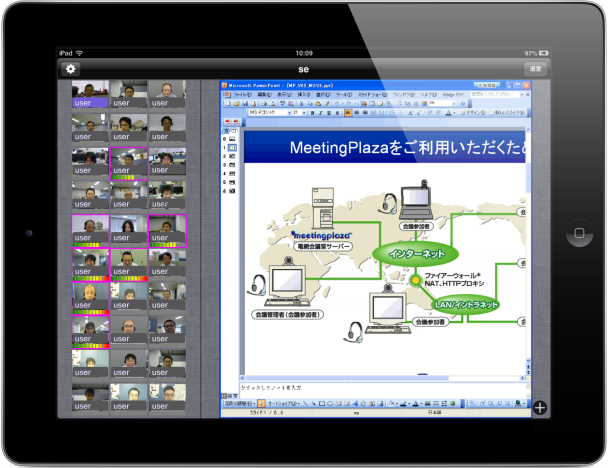Open the Line Style icon in drawing toolbar
The image size is (608, 468).
tap(427, 403)
